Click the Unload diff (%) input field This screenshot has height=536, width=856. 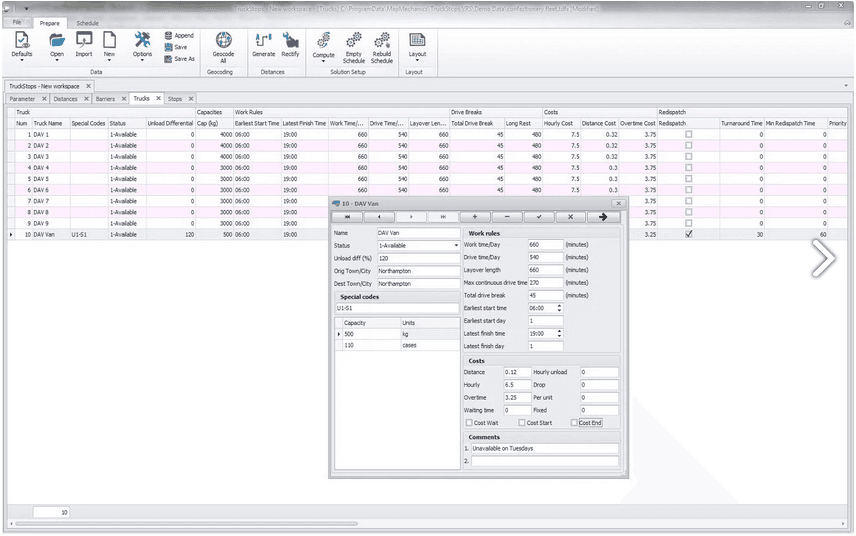click(417, 258)
